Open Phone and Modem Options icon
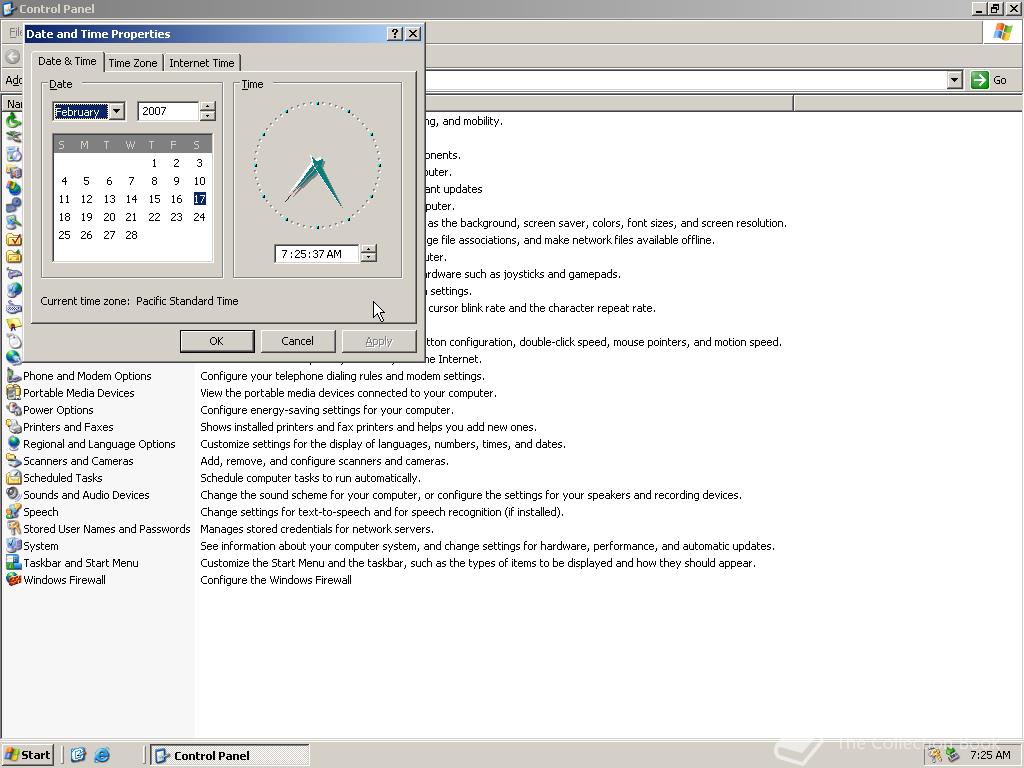 (14, 376)
